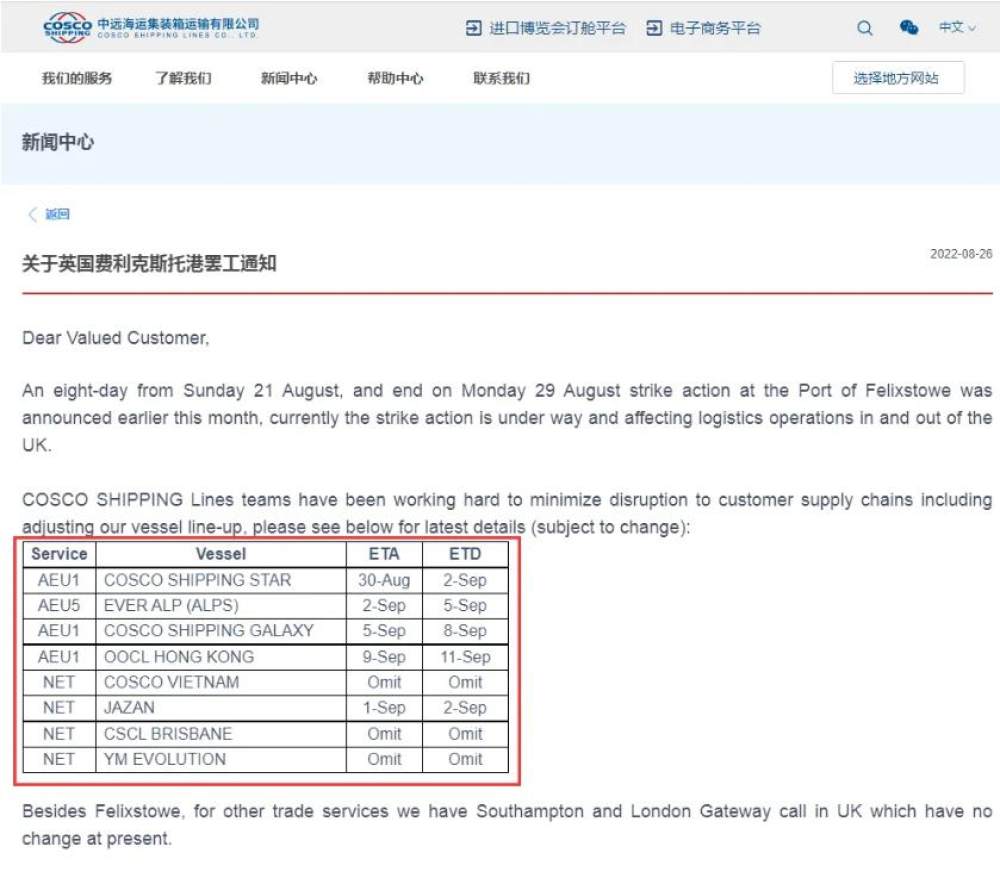Follow the 进口博览会订舱平台 link
The image size is (1000, 884).
tap(557, 28)
